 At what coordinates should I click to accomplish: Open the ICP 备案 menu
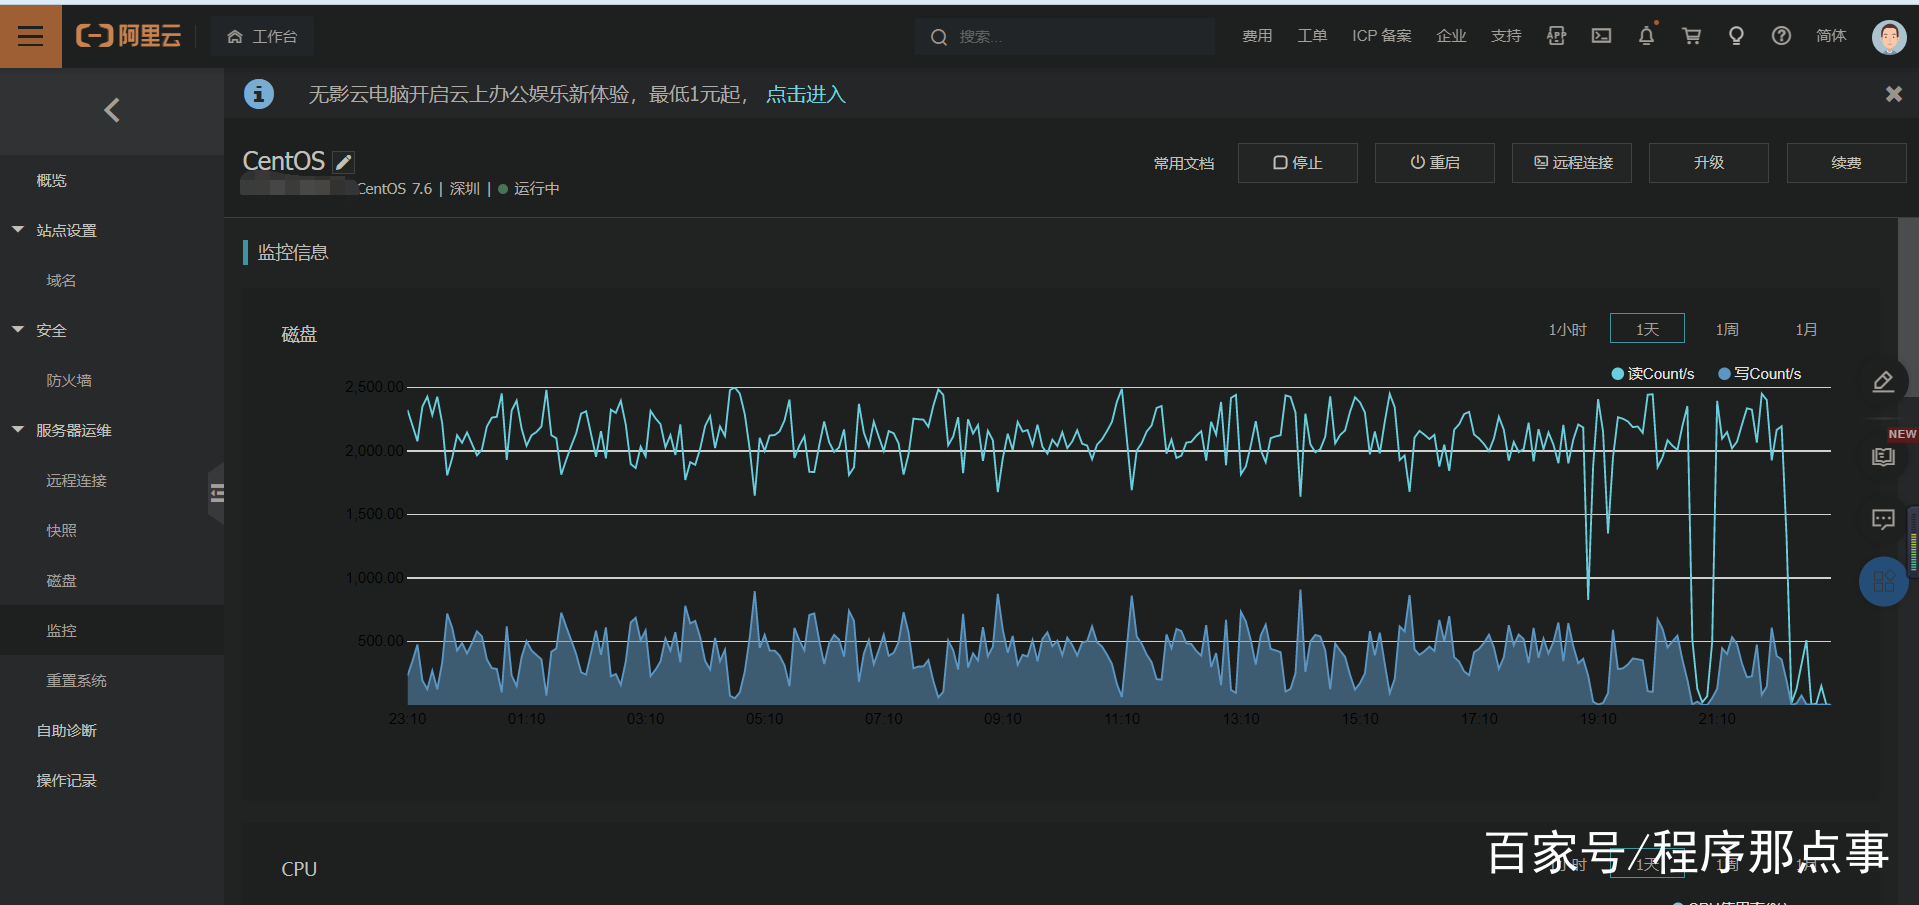(x=1382, y=36)
